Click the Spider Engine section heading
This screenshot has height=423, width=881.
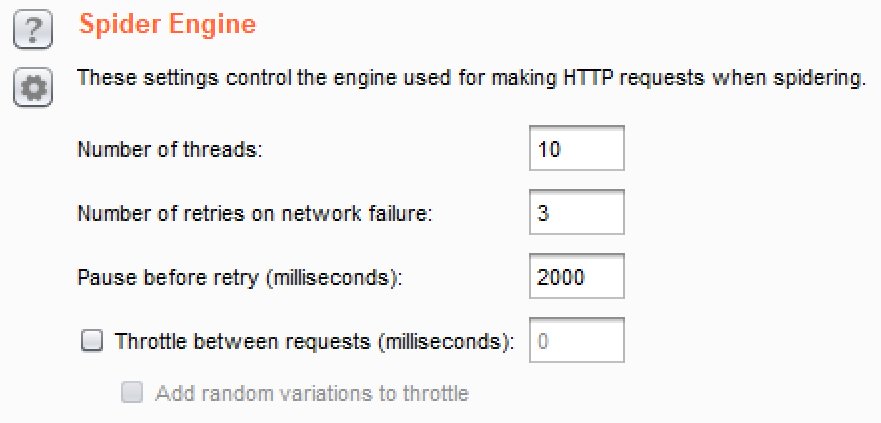167,24
